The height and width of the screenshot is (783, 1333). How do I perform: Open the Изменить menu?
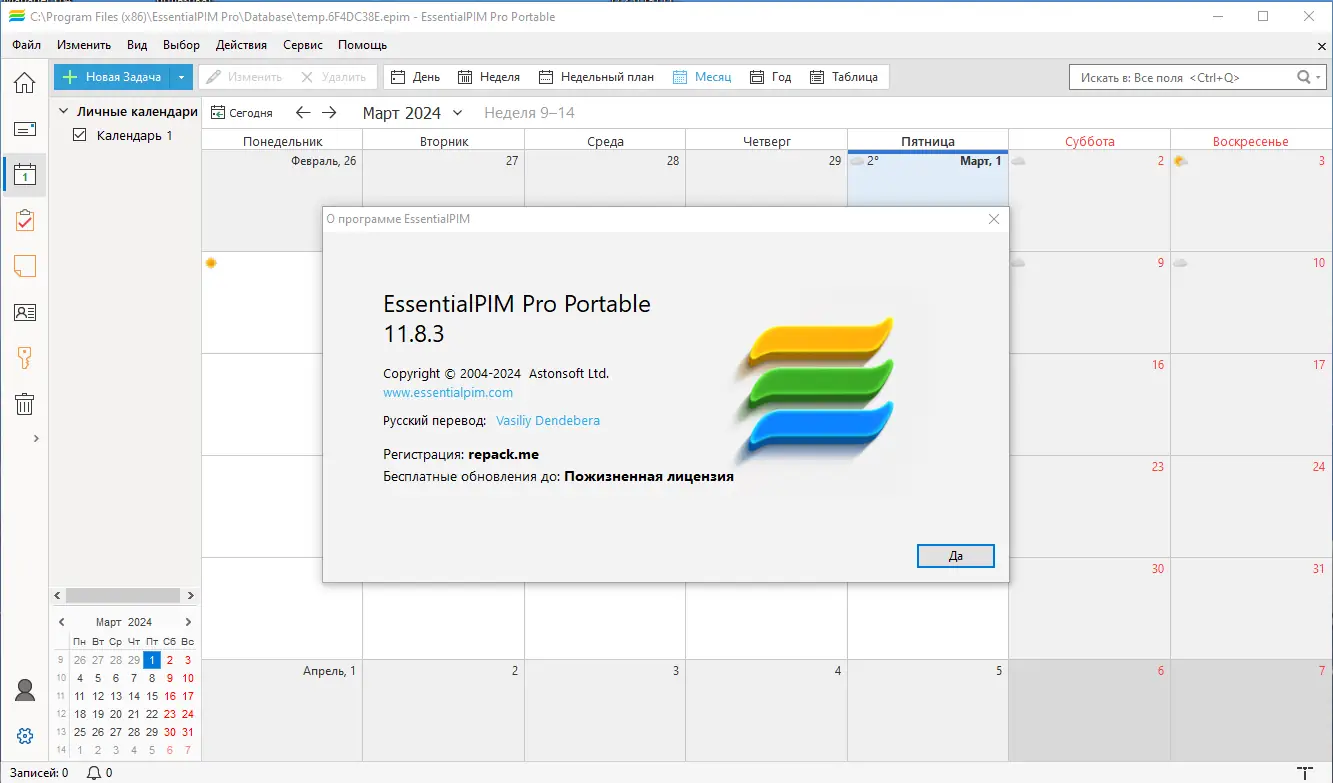click(x=84, y=45)
